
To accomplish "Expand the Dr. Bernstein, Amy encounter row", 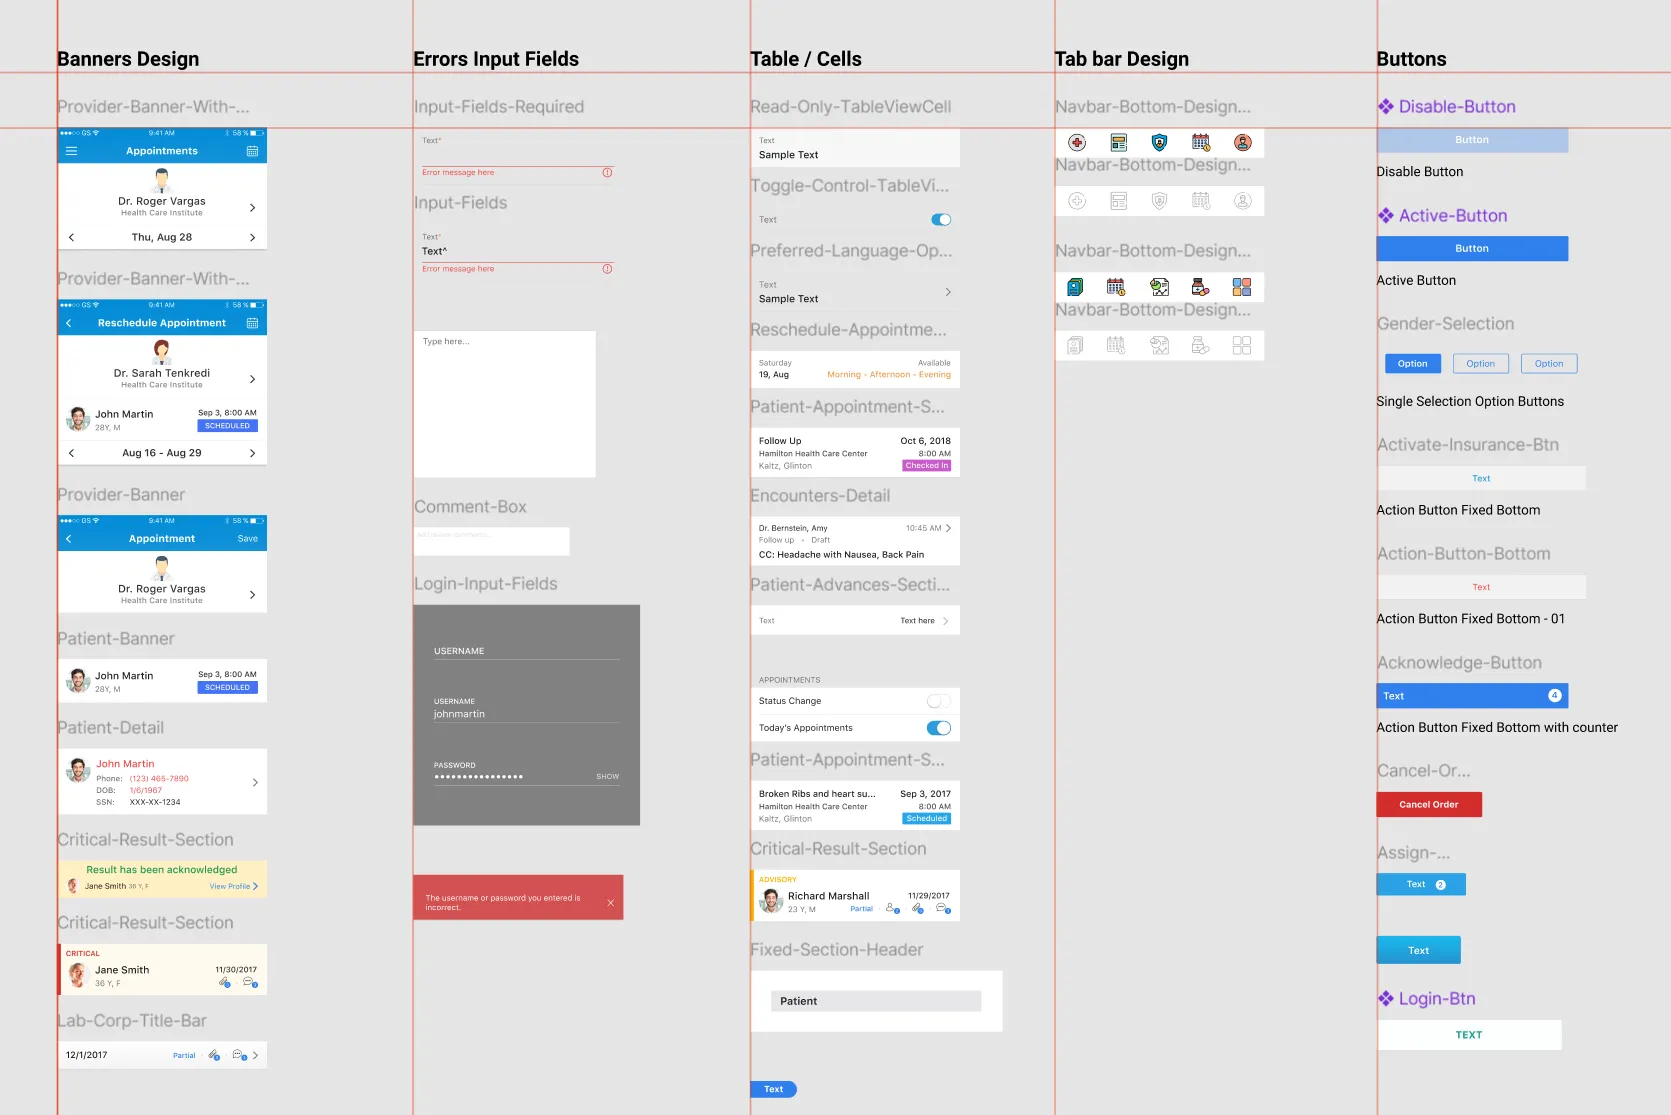I will coord(948,528).
